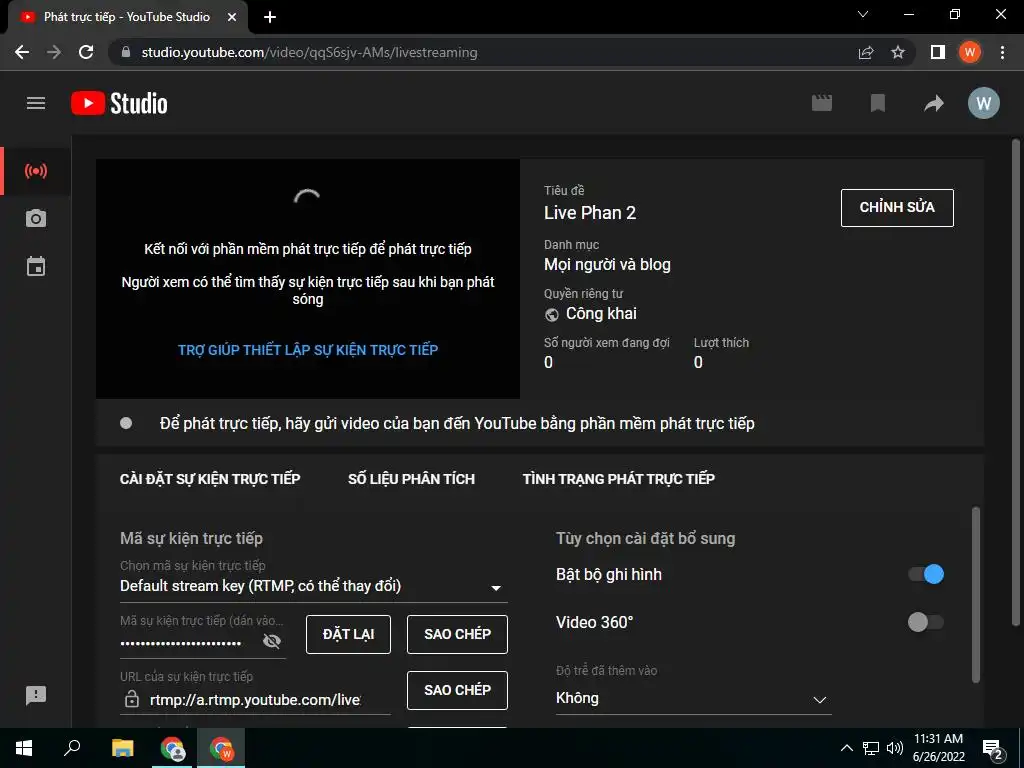1024x768 pixels.
Task: Open TRỢ GIÚP THIẾT LẬP SỰ KIỆN TRỰC TIẾP link
Action: pyautogui.click(x=308, y=350)
